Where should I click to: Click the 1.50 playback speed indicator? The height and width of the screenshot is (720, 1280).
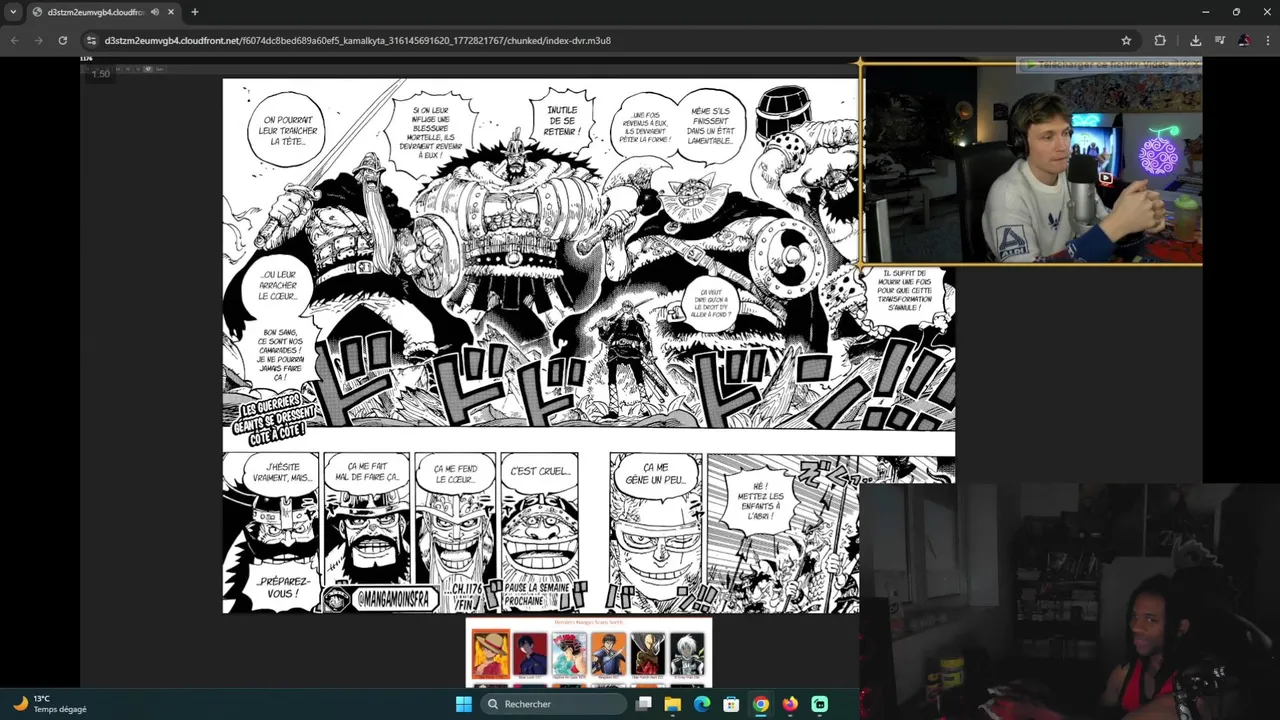coord(101,74)
